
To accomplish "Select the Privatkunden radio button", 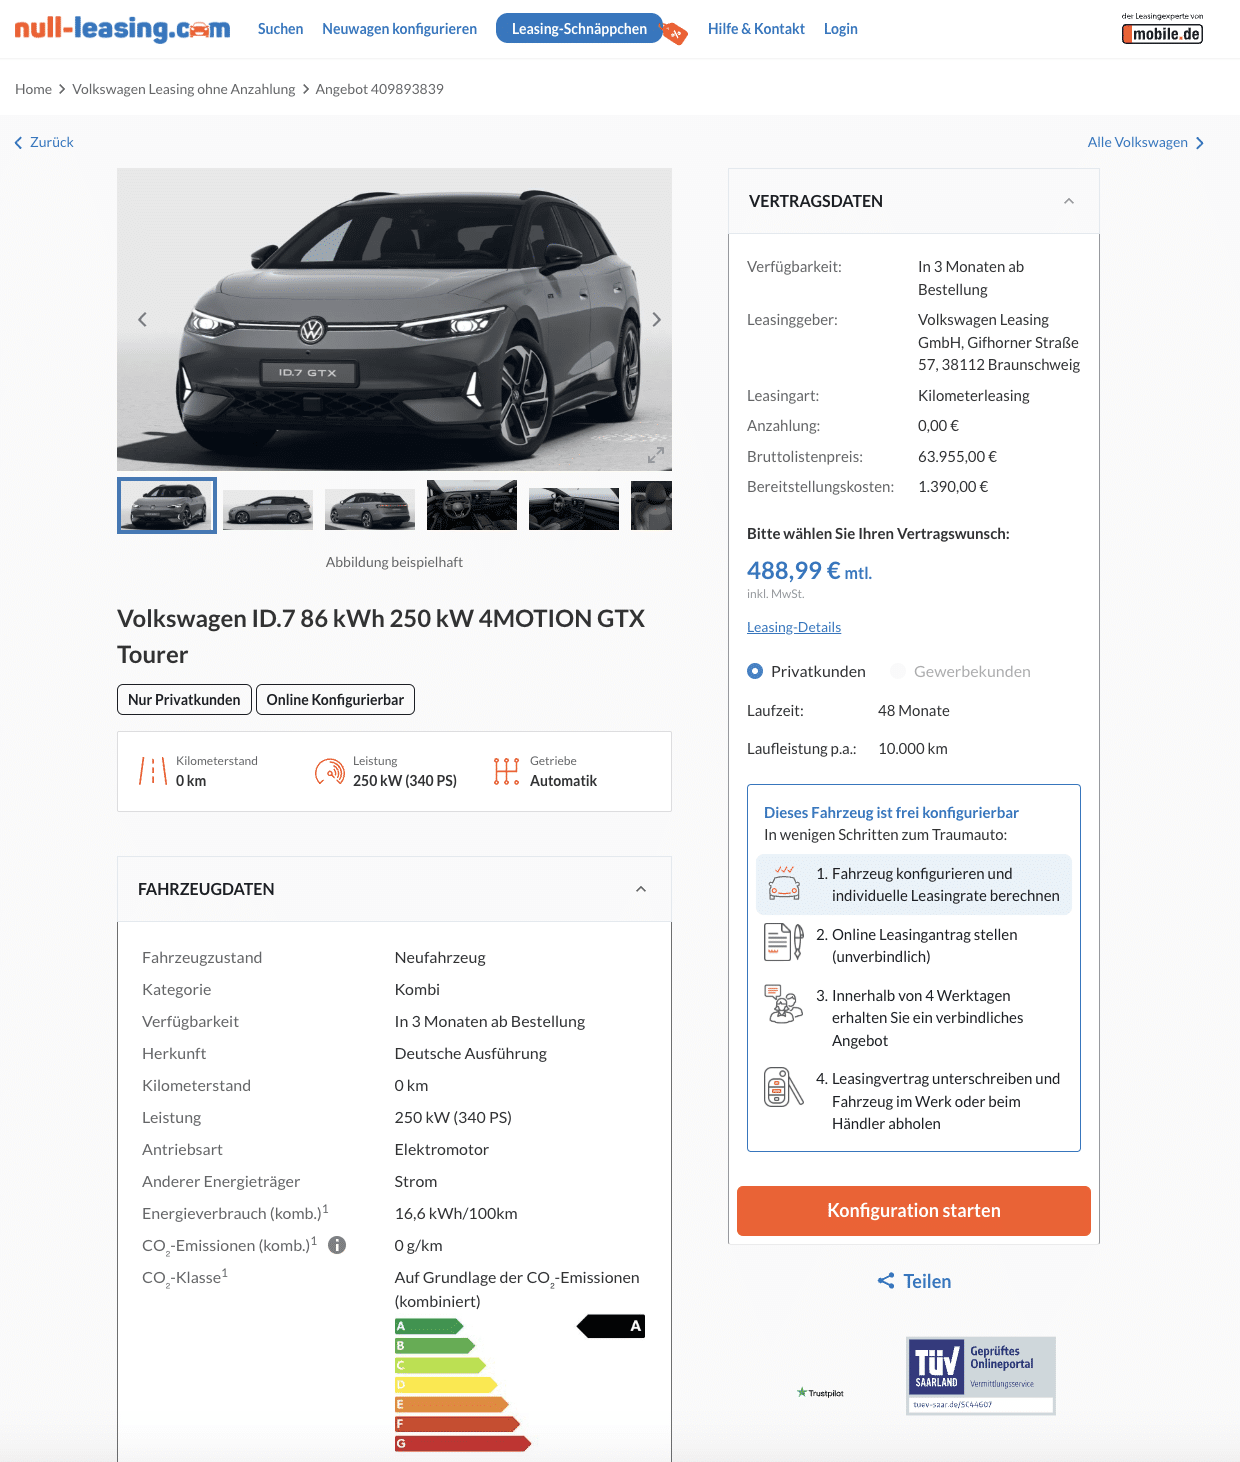I will [x=755, y=671].
